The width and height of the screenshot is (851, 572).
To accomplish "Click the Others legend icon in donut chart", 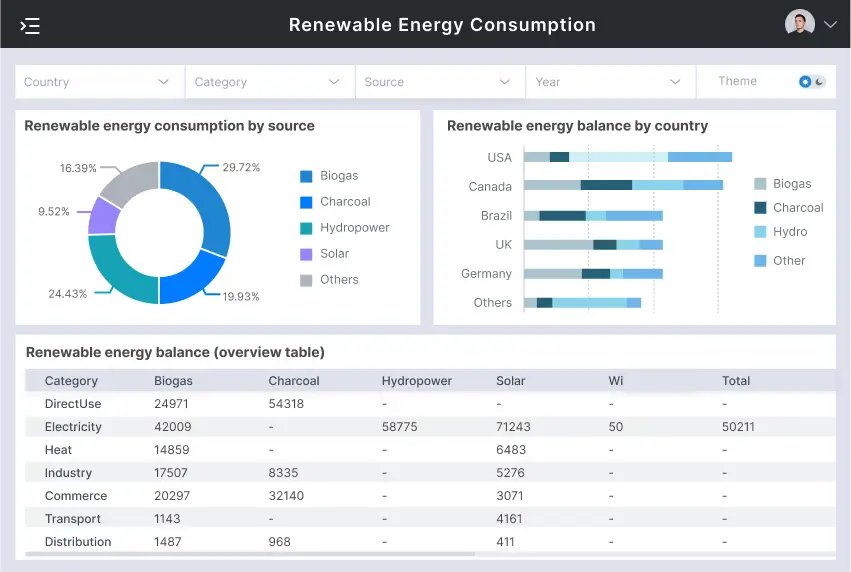I will pyautogui.click(x=306, y=280).
